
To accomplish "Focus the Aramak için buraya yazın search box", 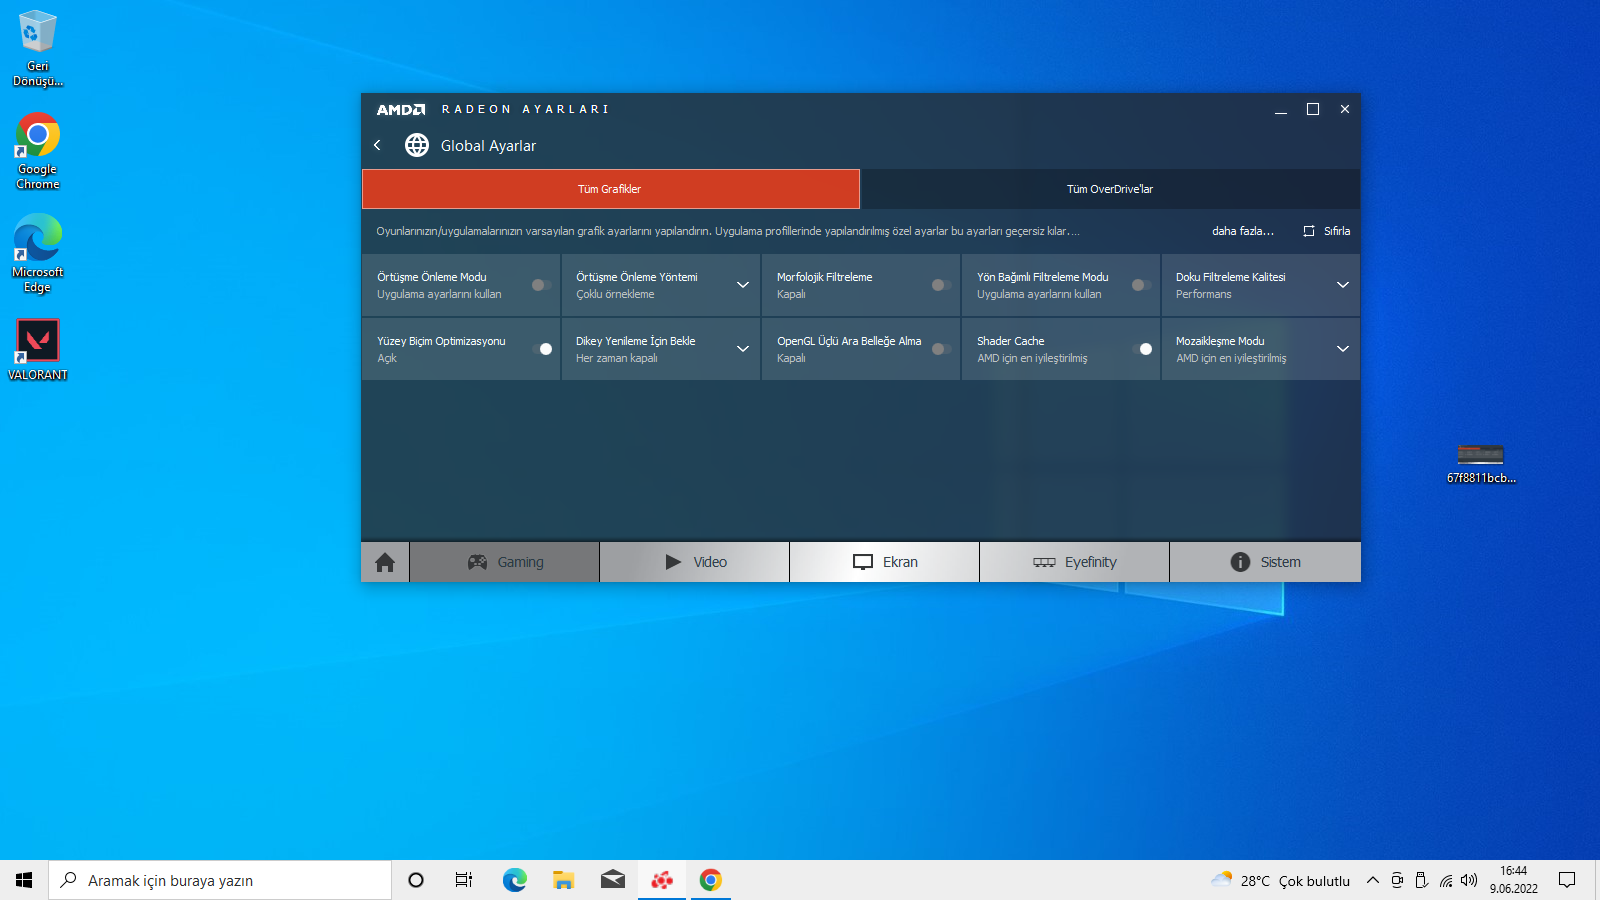I will (220, 880).
